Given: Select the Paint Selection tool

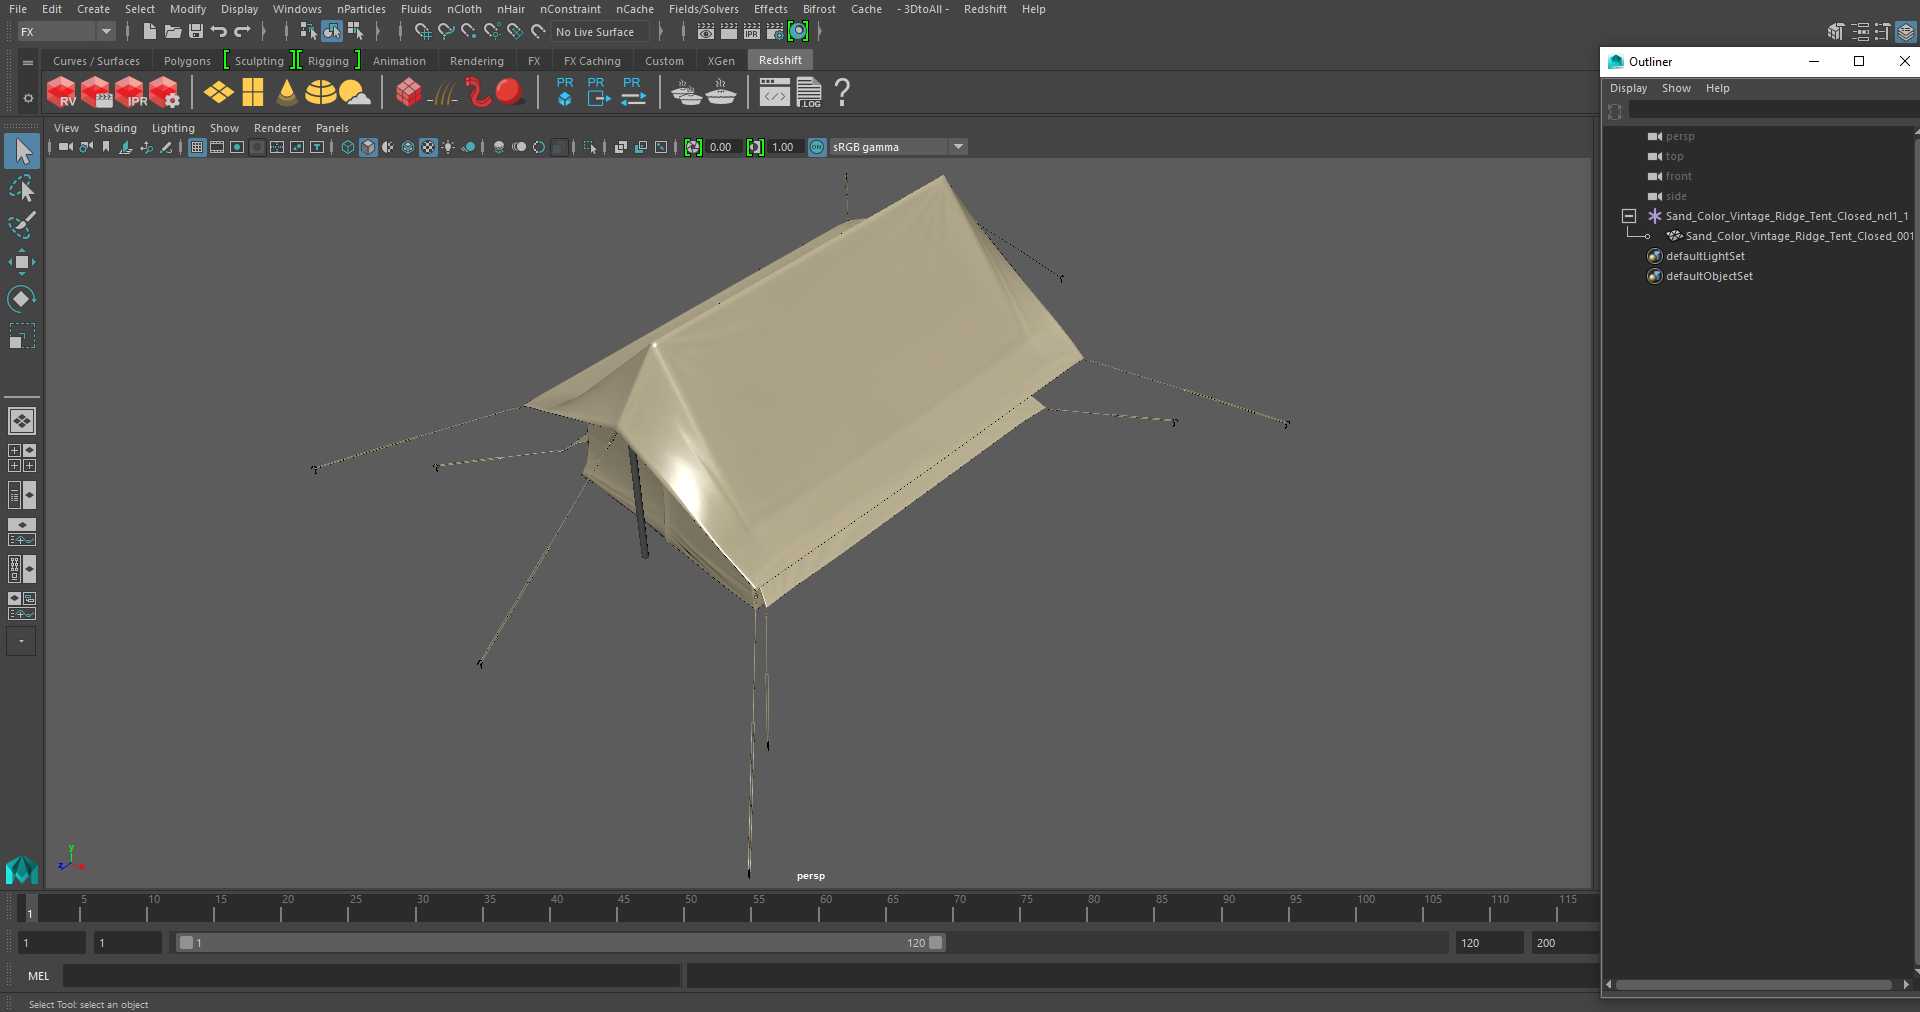Looking at the screenshot, I should pos(22,225).
